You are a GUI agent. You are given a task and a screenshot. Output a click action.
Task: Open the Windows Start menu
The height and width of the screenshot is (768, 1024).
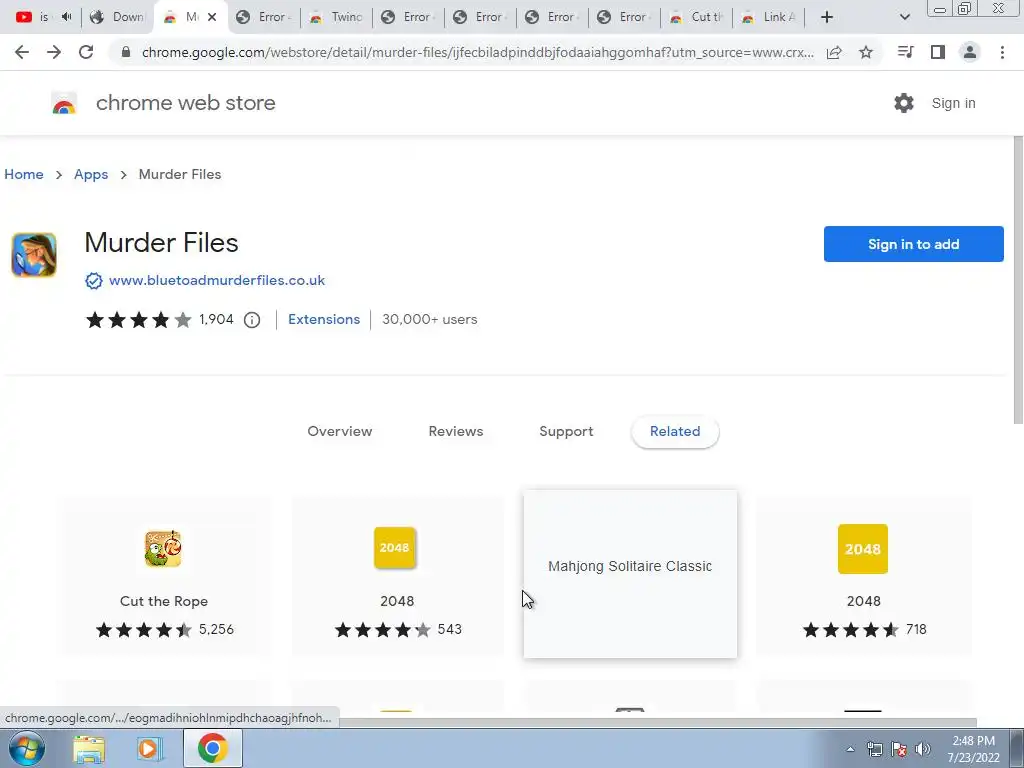click(x=27, y=748)
